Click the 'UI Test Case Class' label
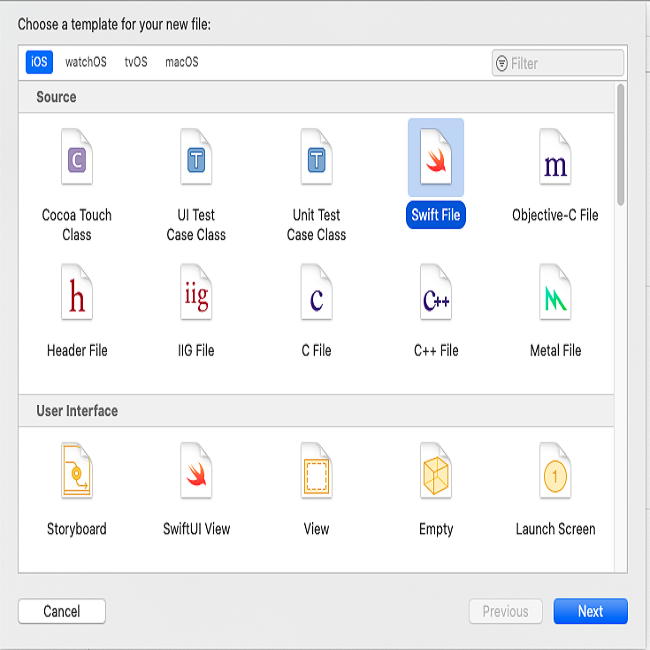The image size is (650, 650). click(x=196, y=225)
